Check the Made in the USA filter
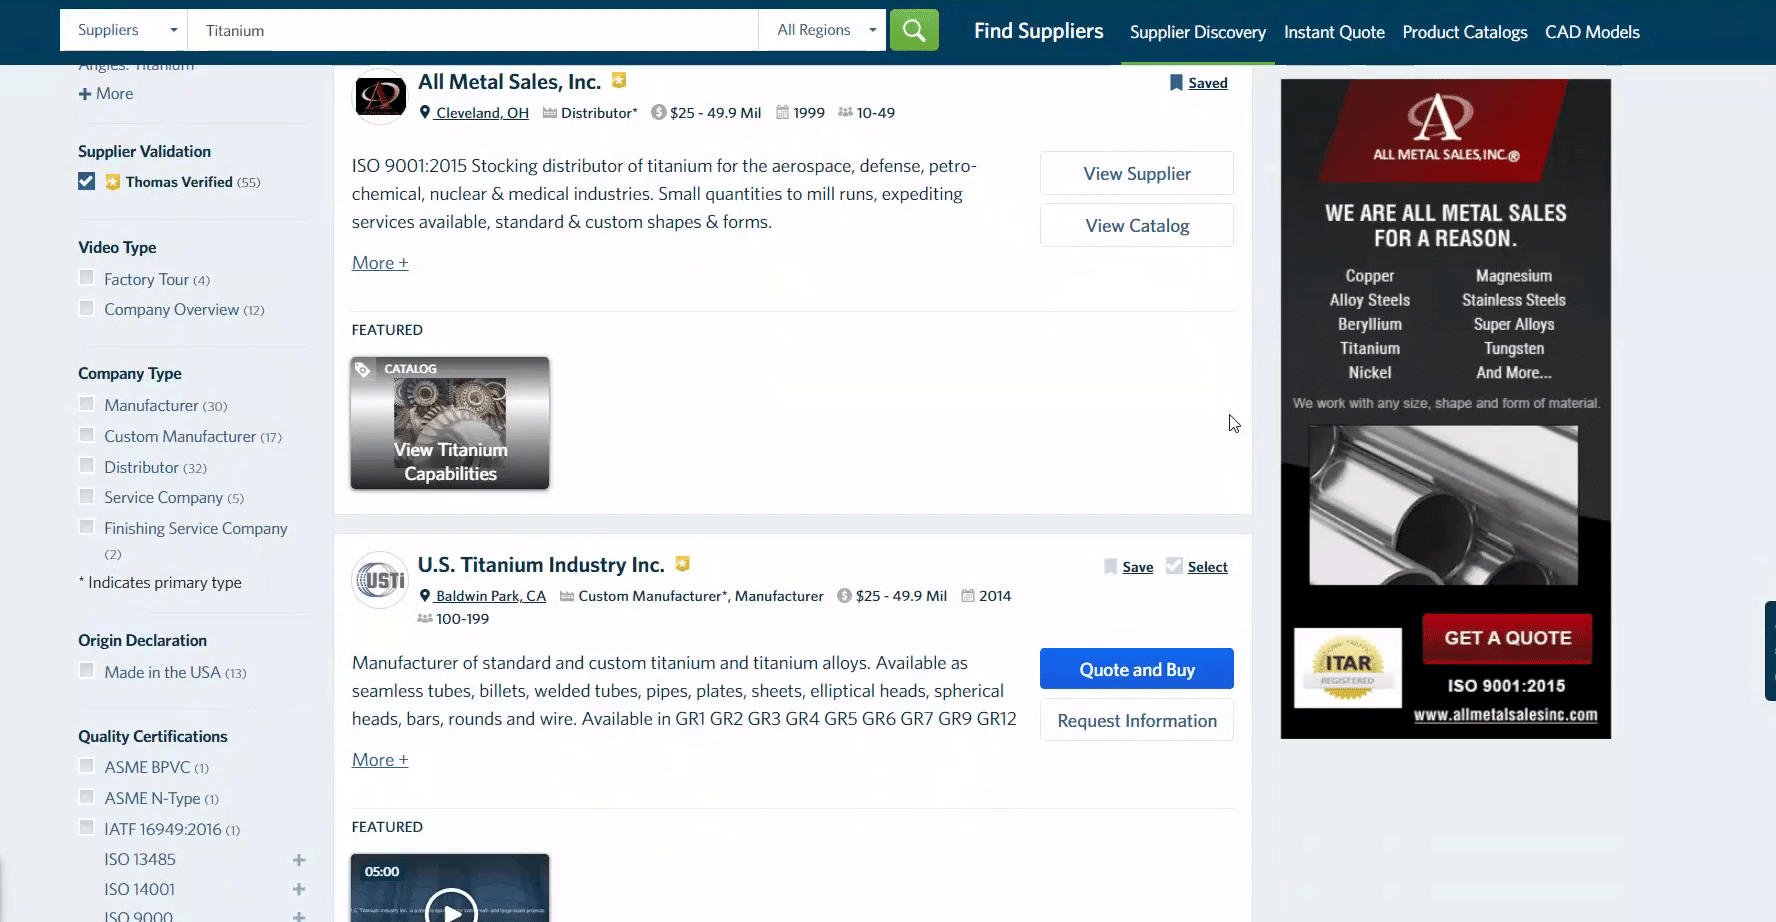 click(87, 671)
